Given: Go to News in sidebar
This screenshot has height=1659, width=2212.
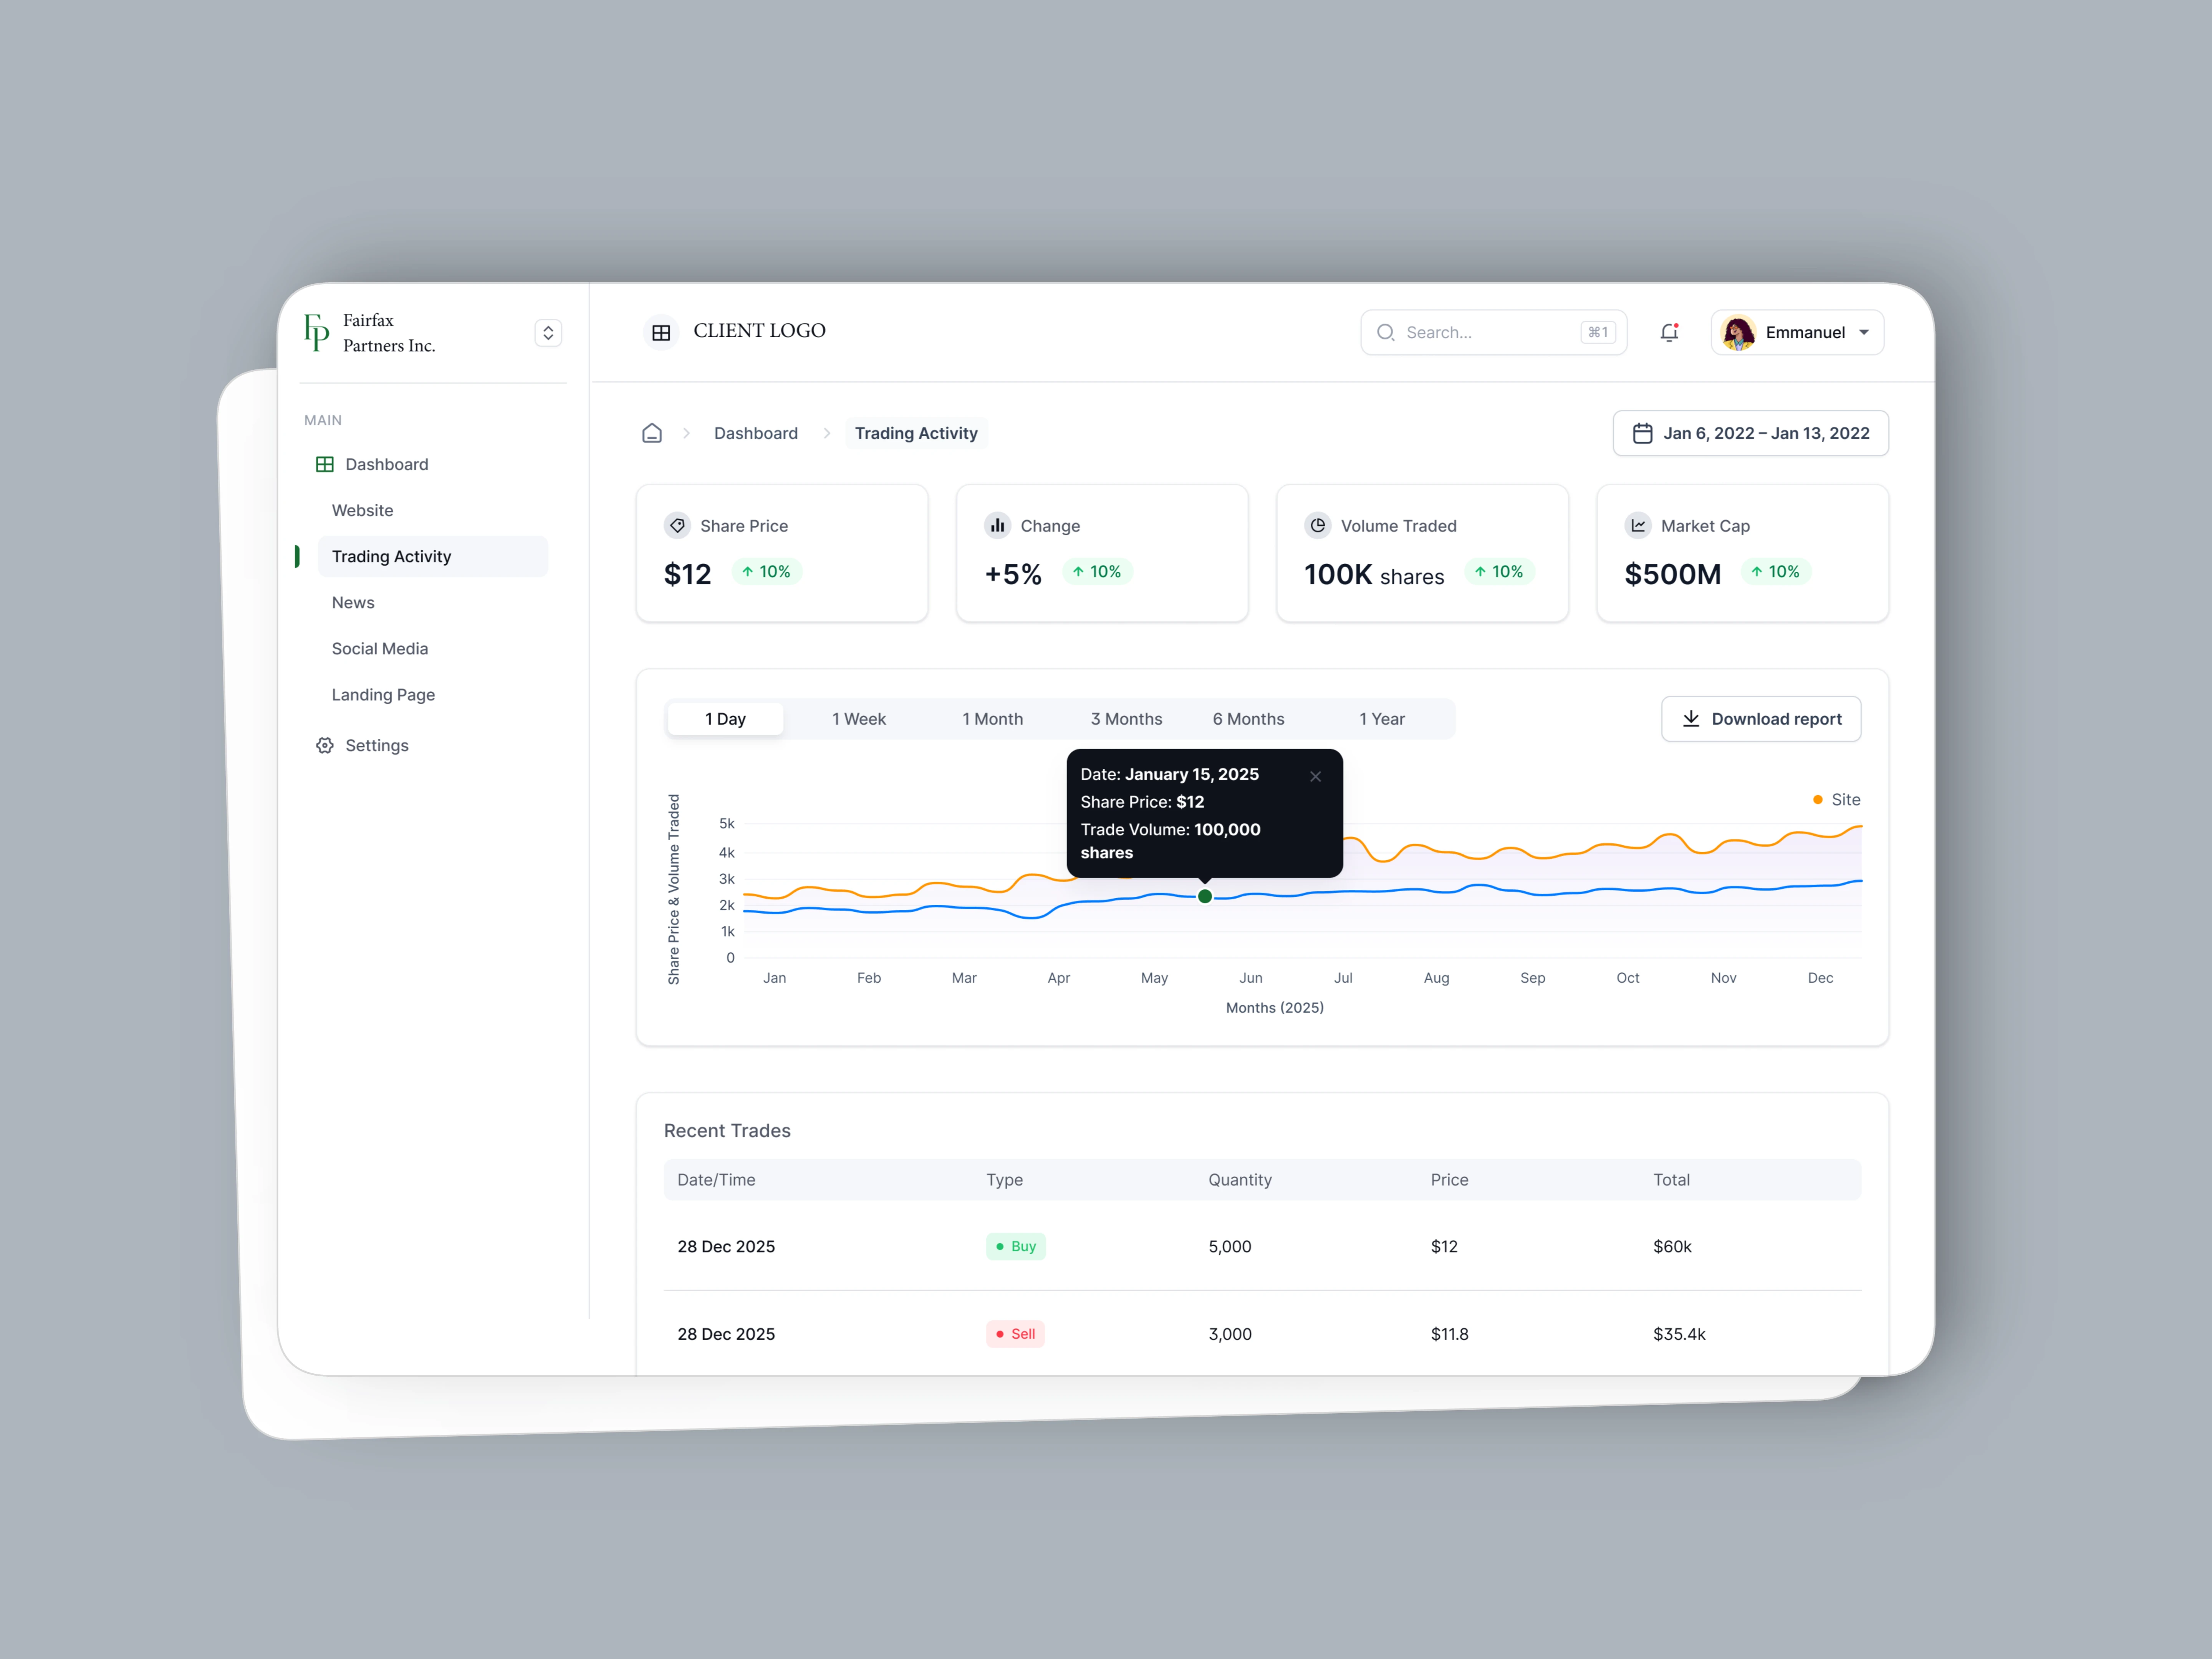Looking at the screenshot, I should pos(353,602).
